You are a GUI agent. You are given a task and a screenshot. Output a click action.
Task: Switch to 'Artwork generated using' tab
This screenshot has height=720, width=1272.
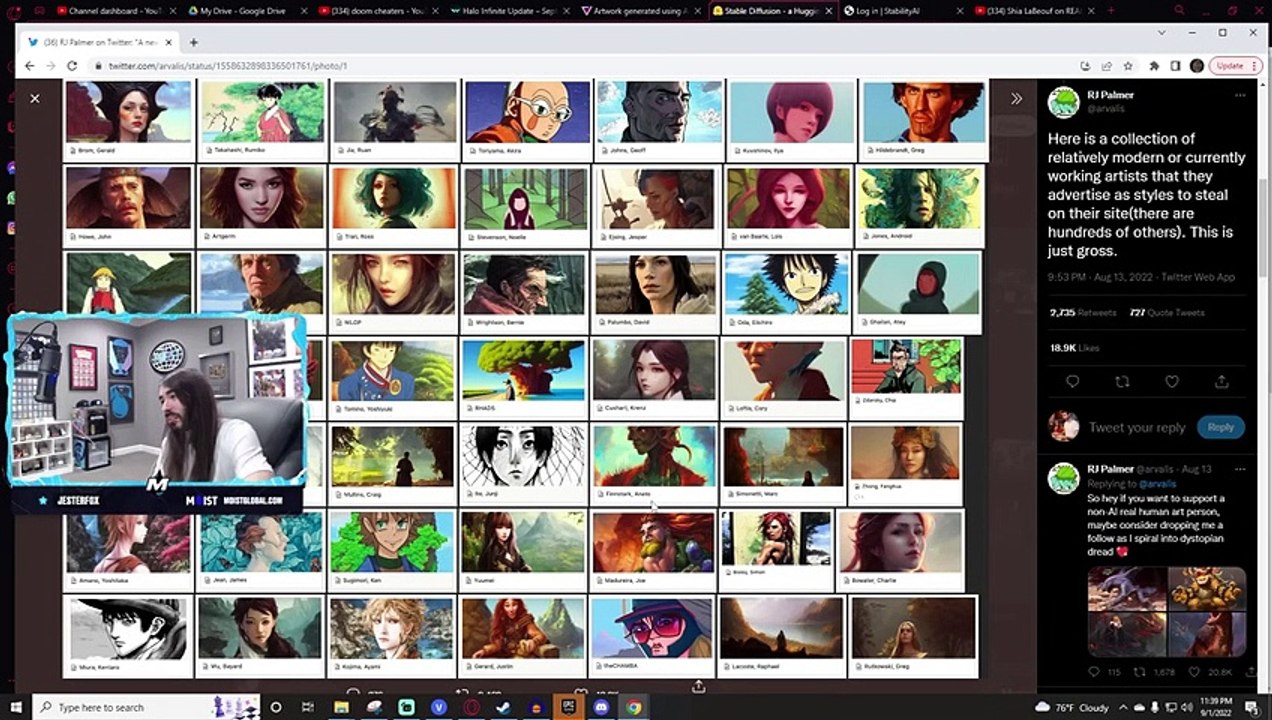pos(640,11)
